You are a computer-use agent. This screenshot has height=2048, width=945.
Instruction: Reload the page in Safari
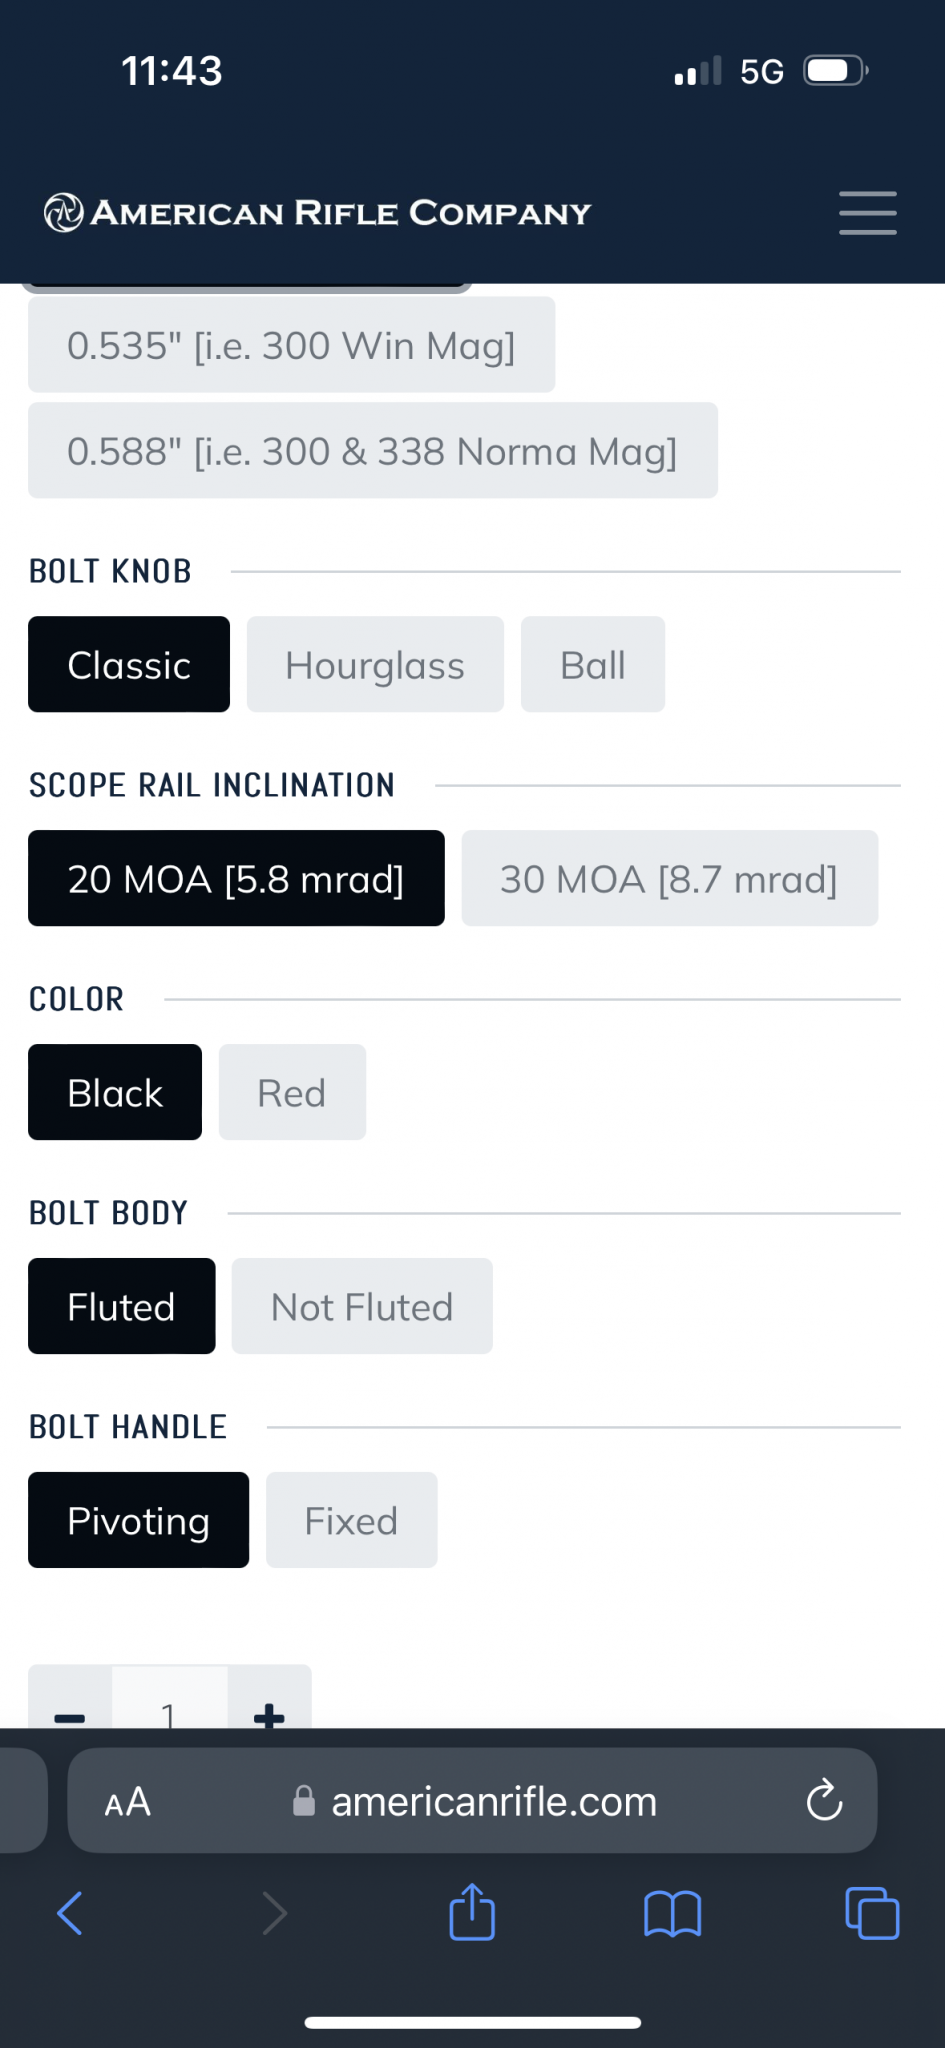pos(824,1800)
